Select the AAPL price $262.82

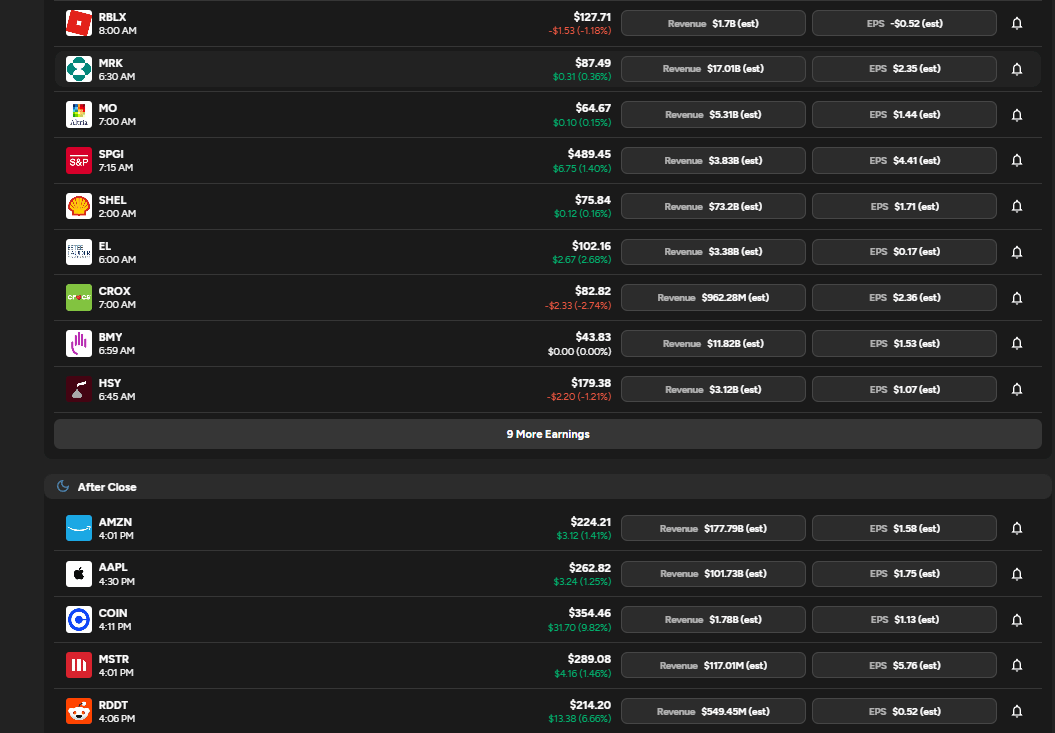[589, 567]
